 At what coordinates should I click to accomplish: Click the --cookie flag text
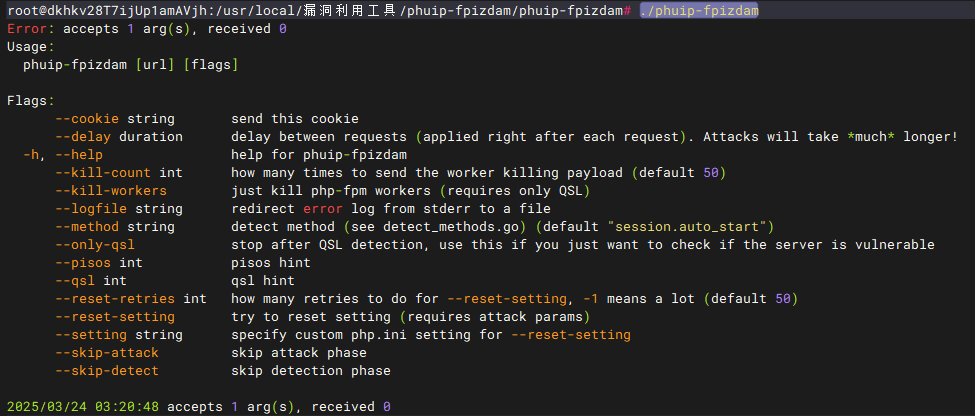pos(88,118)
